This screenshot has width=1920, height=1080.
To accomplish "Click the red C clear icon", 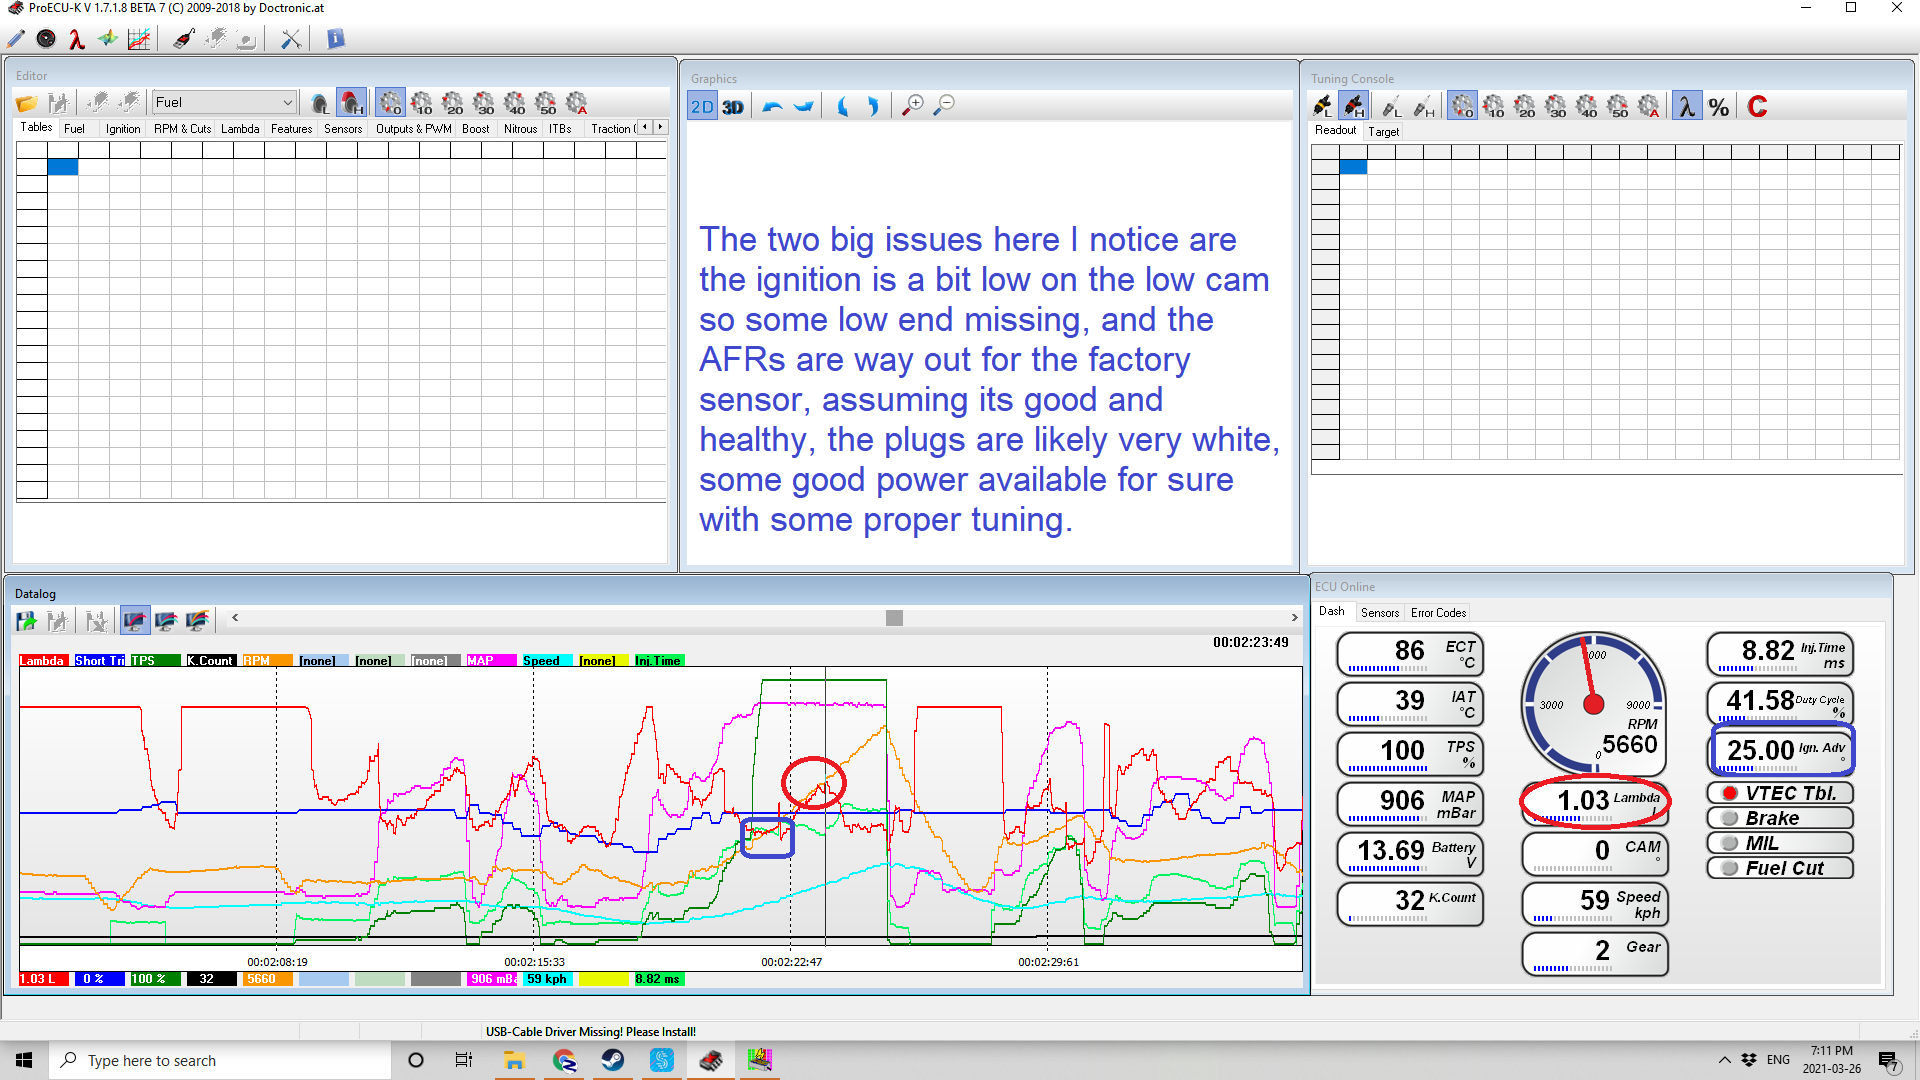I will pyautogui.click(x=1757, y=106).
